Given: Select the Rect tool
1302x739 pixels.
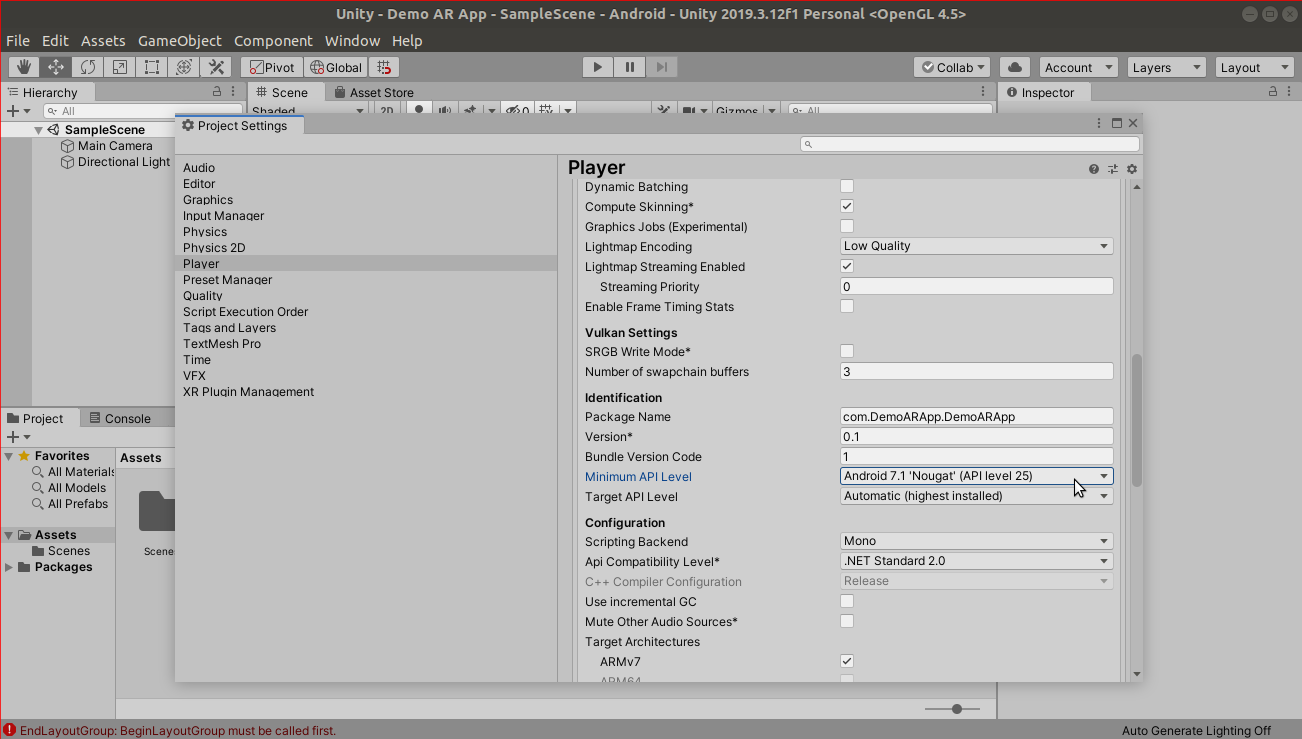Looking at the screenshot, I should click(x=152, y=67).
